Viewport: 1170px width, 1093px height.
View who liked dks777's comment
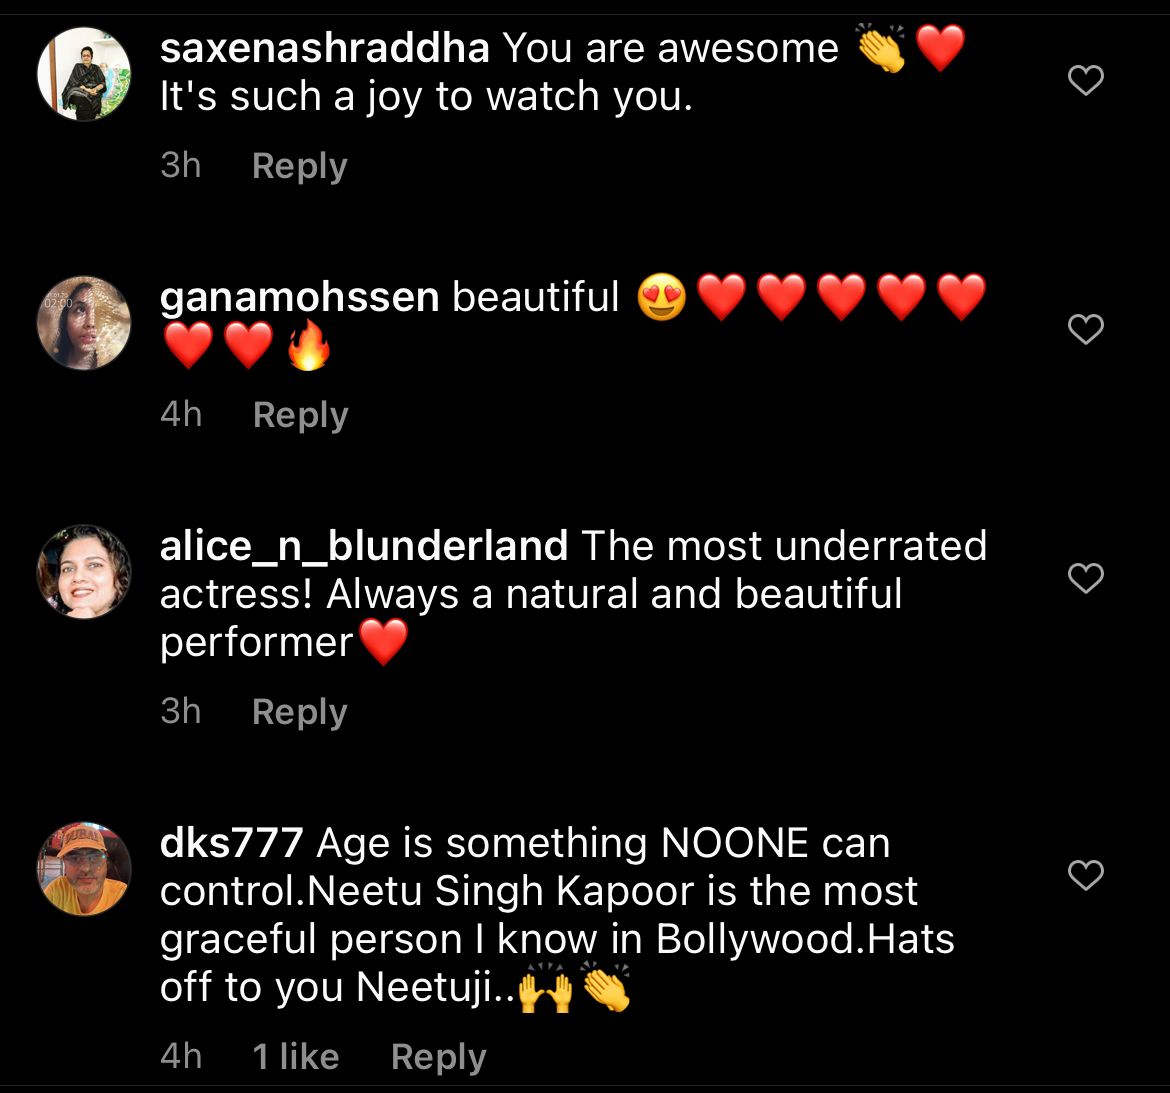pos(296,1057)
